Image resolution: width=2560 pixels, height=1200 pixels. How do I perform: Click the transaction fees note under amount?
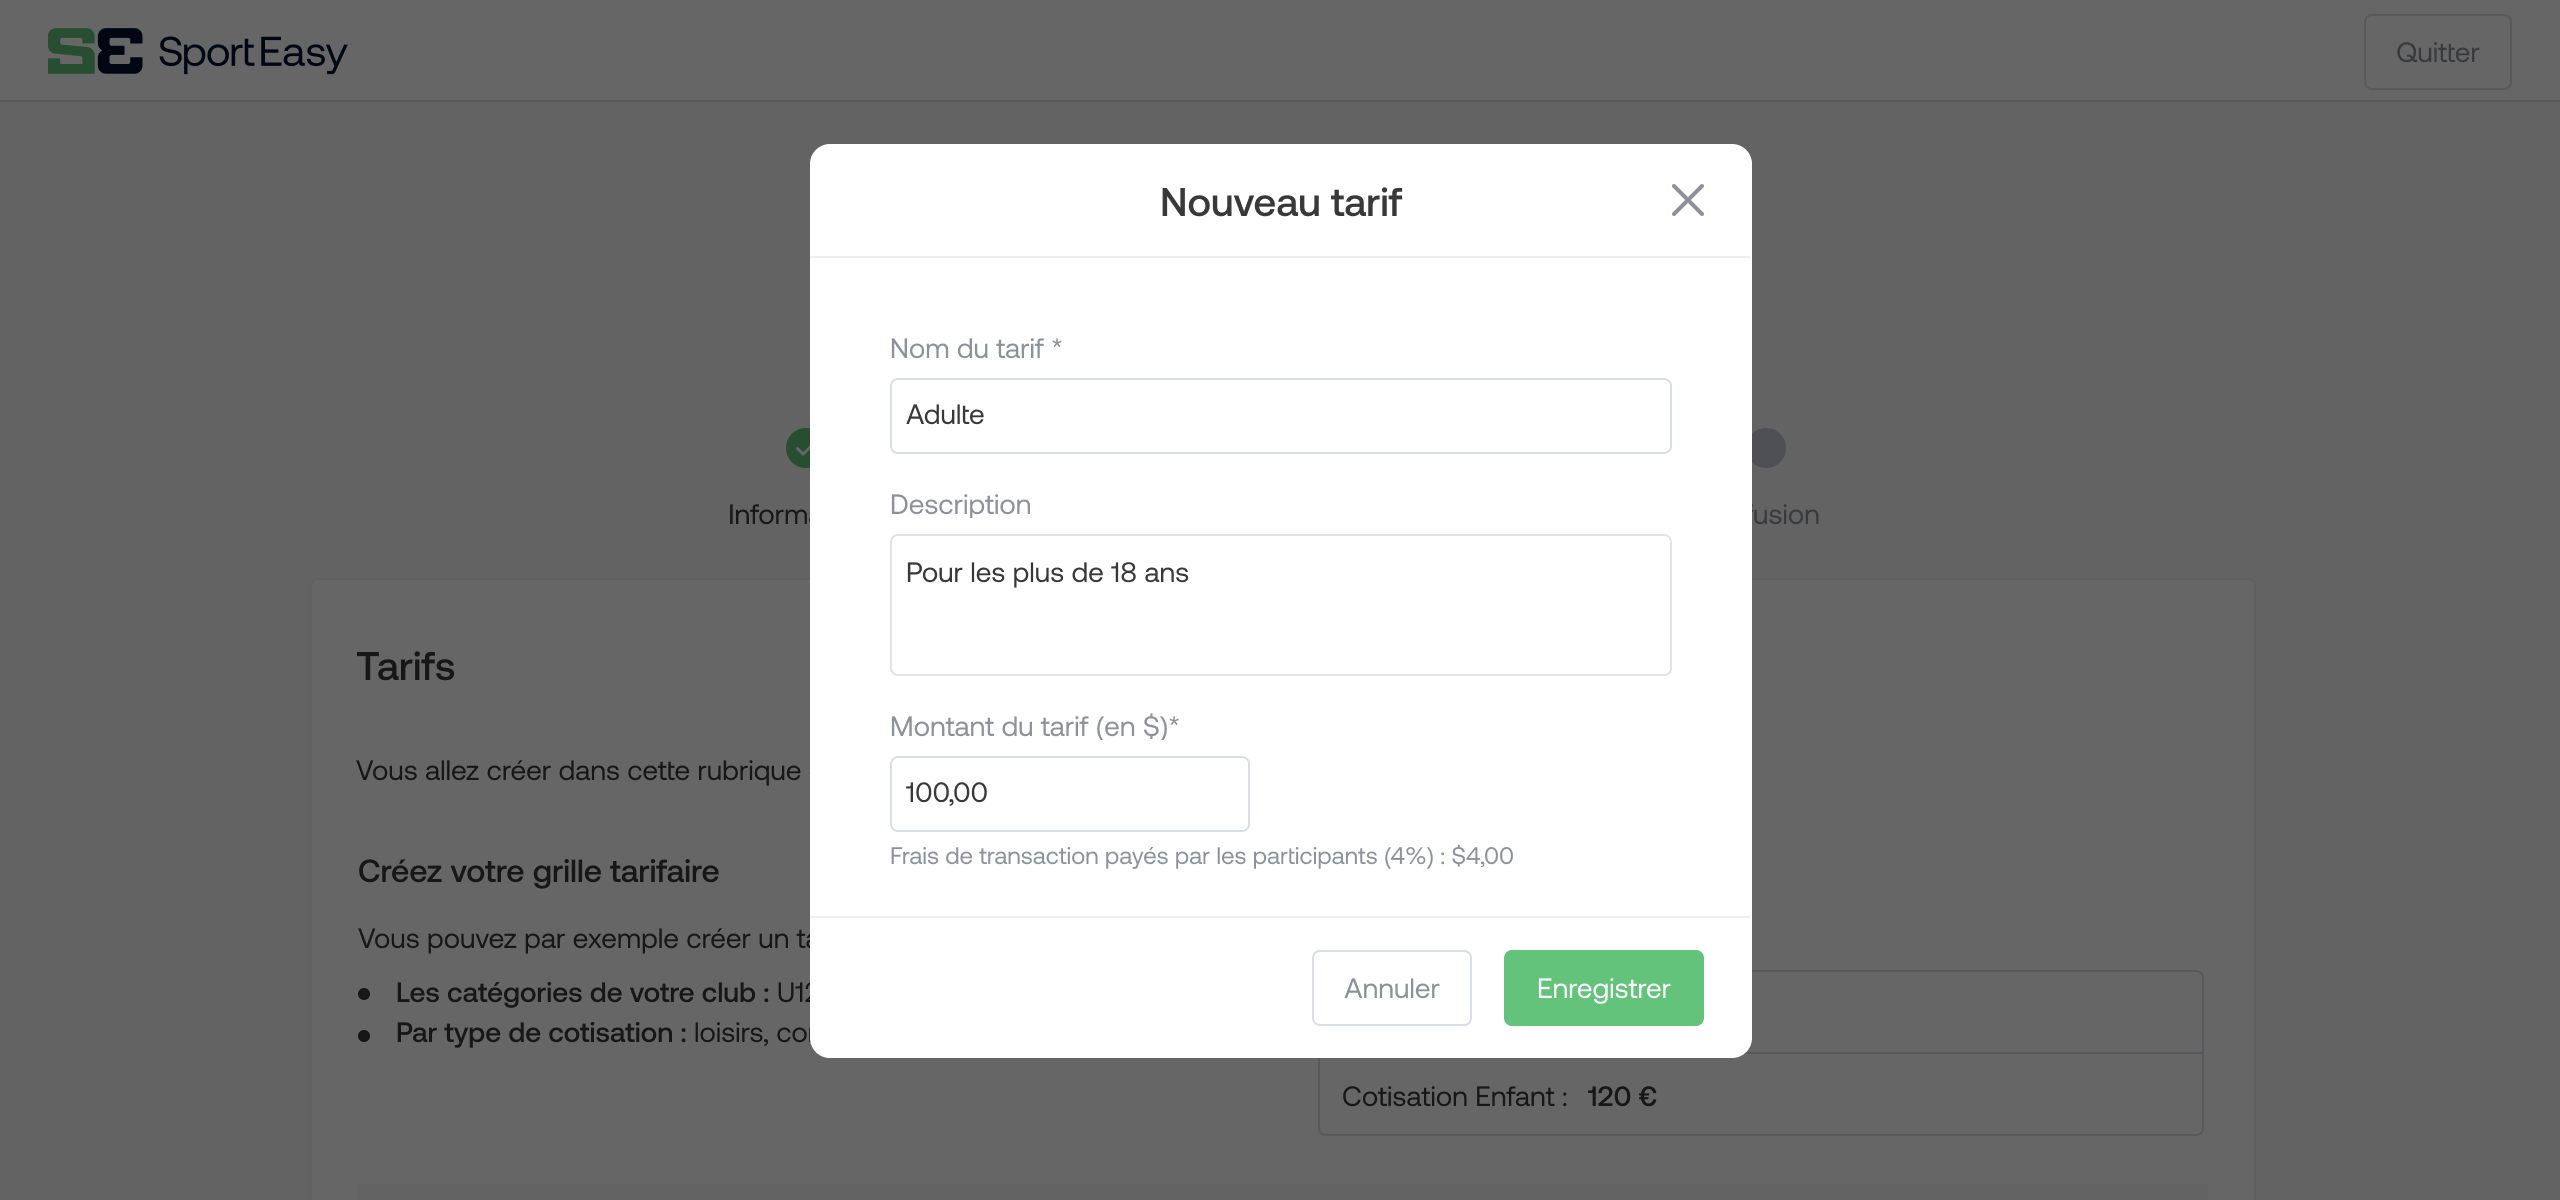coord(1201,856)
